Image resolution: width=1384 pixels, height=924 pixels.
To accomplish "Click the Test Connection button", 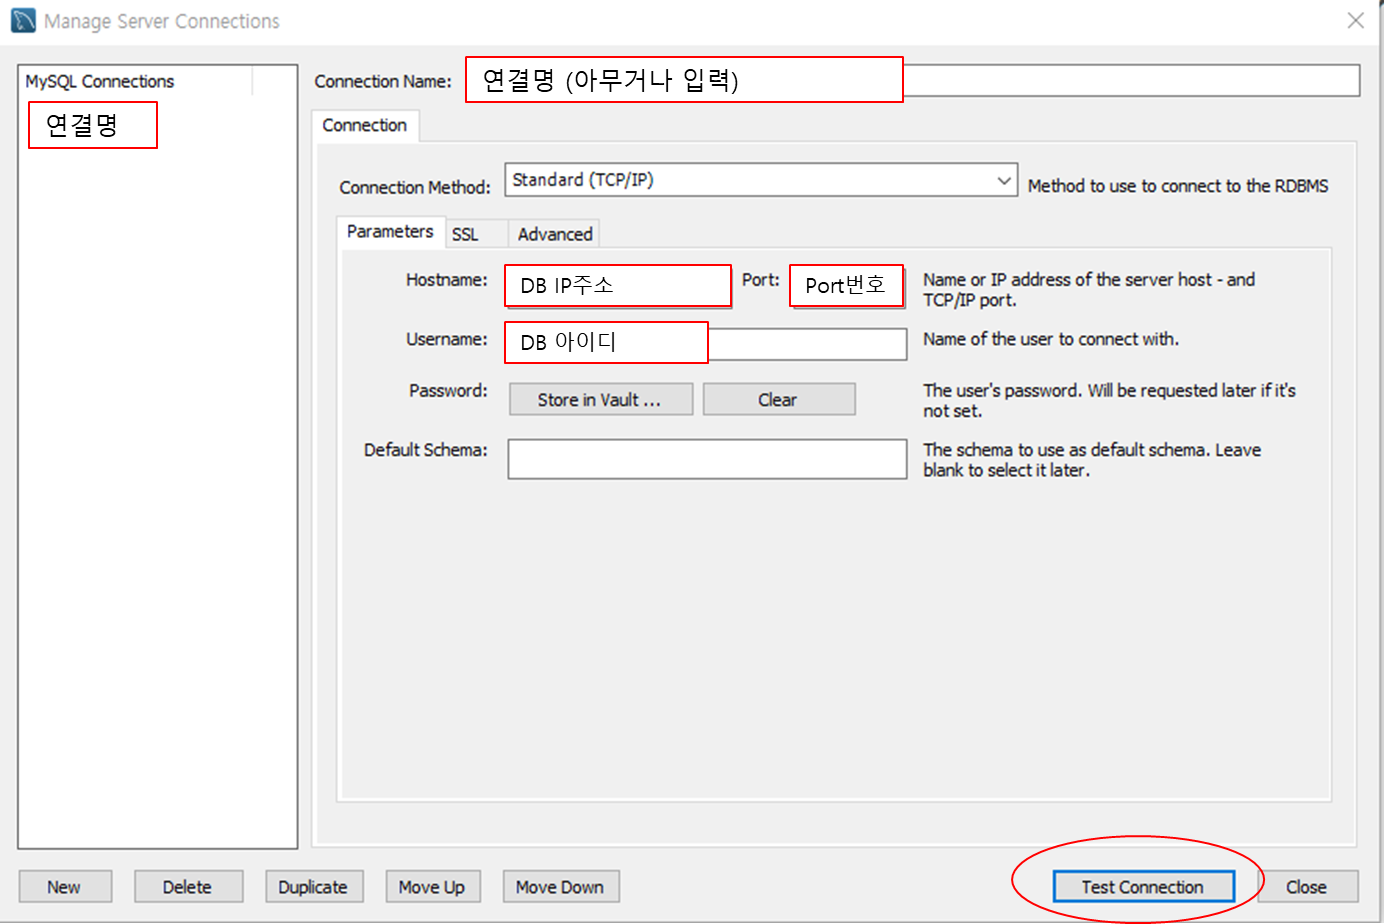I will click(x=1144, y=887).
